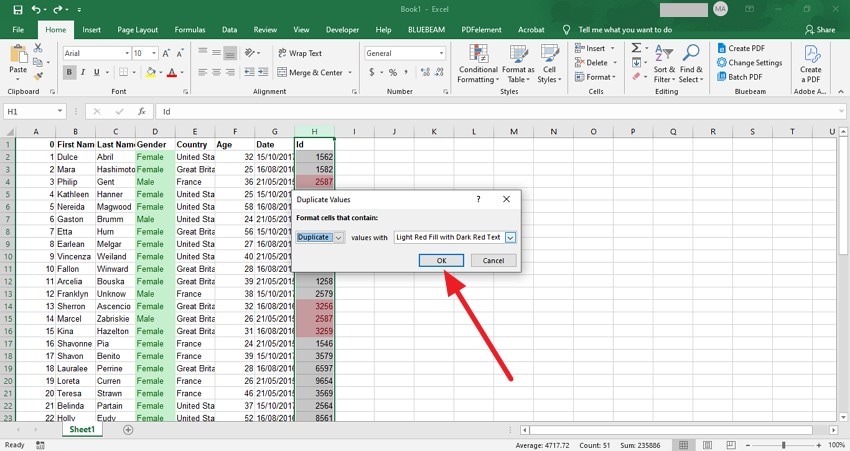The width and height of the screenshot is (850, 451).
Task: Open the General number format dropdown
Action: point(441,53)
